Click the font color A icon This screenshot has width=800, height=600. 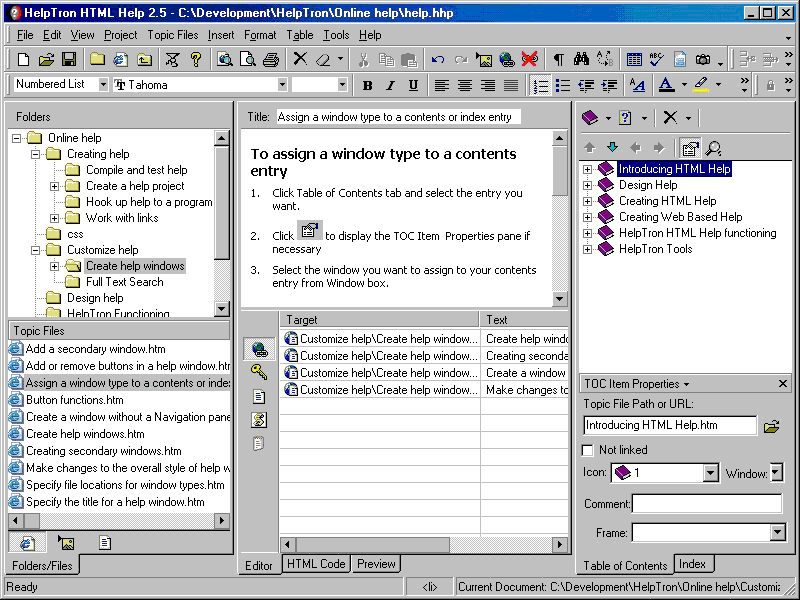pos(666,85)
